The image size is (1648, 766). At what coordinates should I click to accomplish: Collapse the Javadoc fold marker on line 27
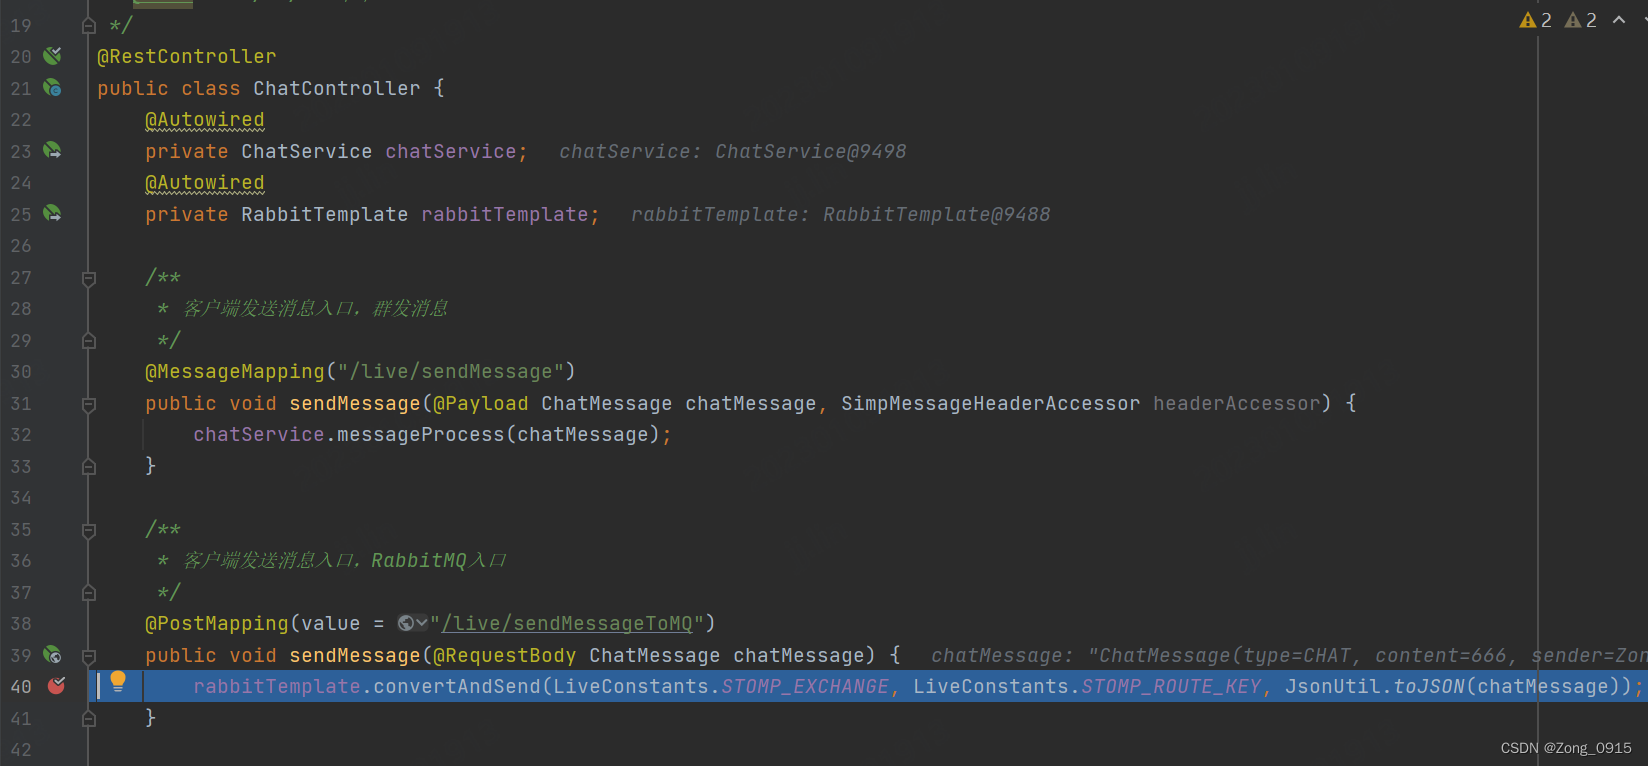coord(88,278)
